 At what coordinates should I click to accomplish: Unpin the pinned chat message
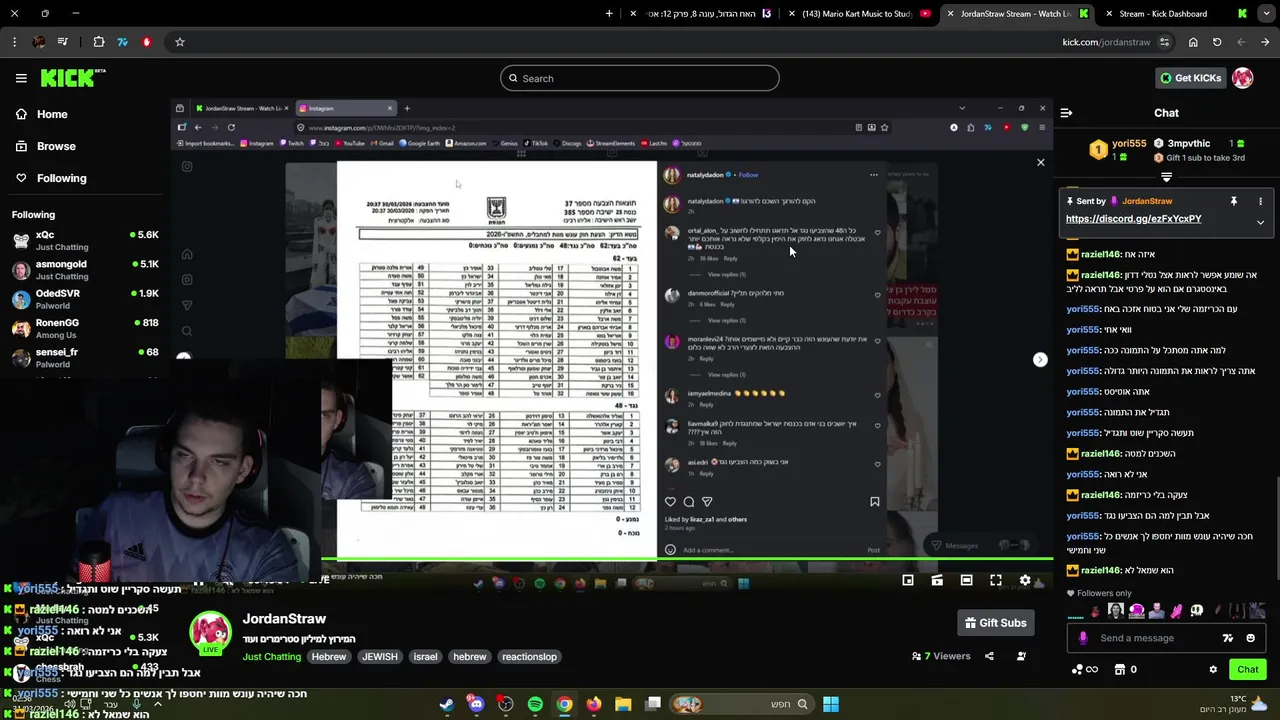click(1234, 201)
